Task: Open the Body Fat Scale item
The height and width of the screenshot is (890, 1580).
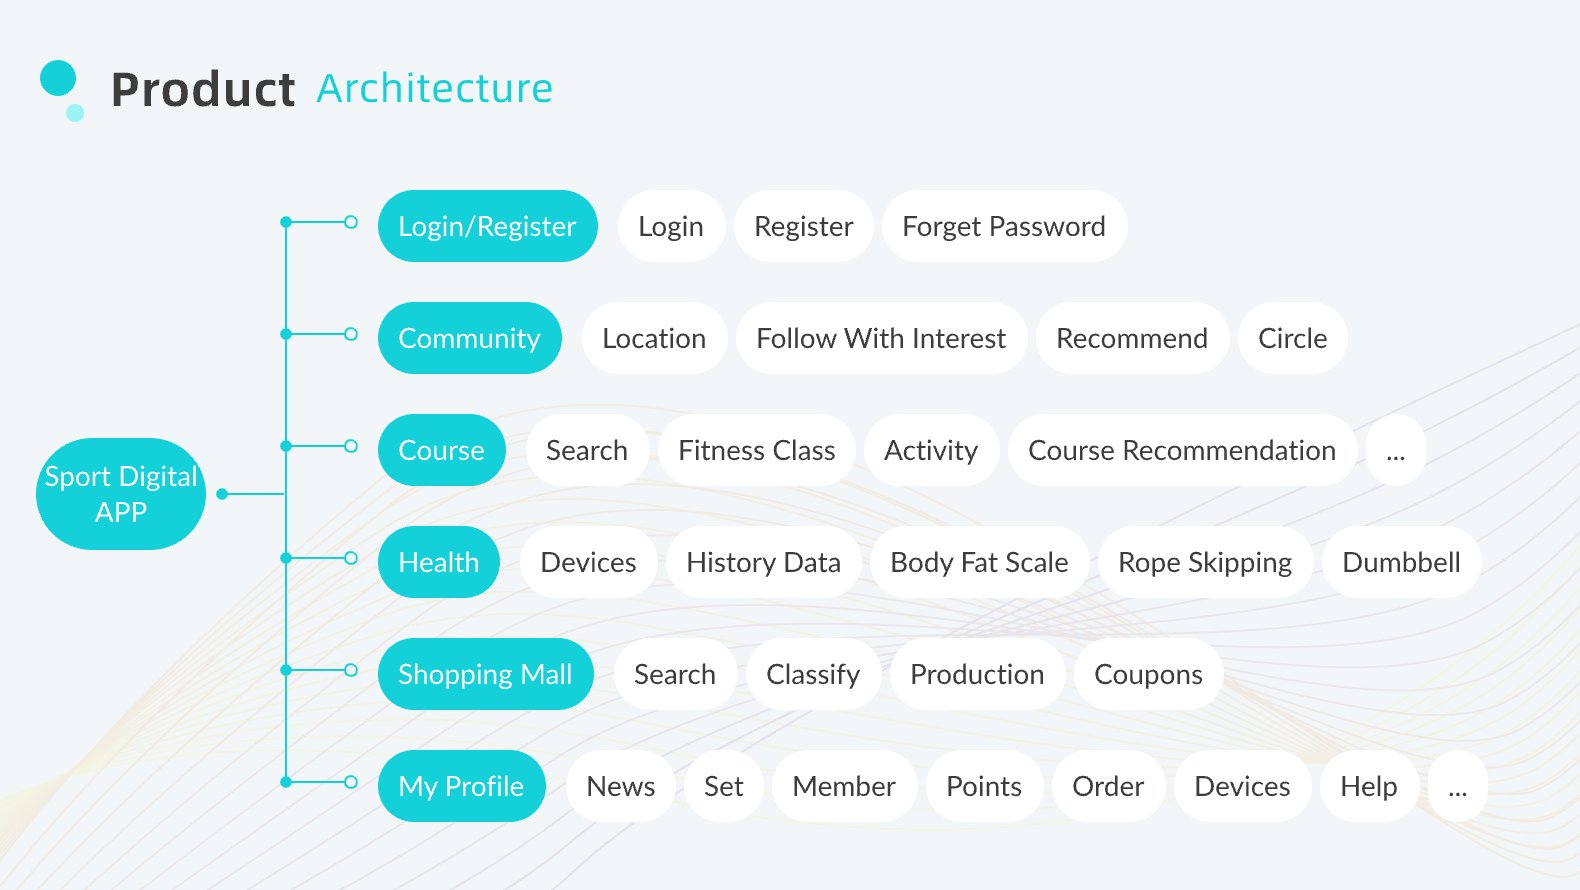Action: [979, 563]
